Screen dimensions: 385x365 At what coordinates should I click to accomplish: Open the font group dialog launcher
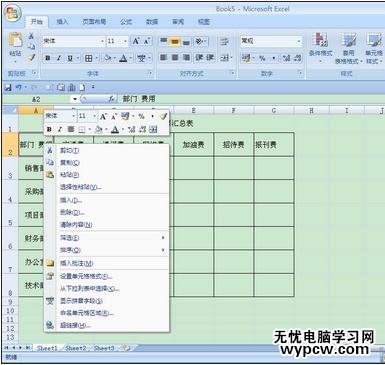[150, 73]
